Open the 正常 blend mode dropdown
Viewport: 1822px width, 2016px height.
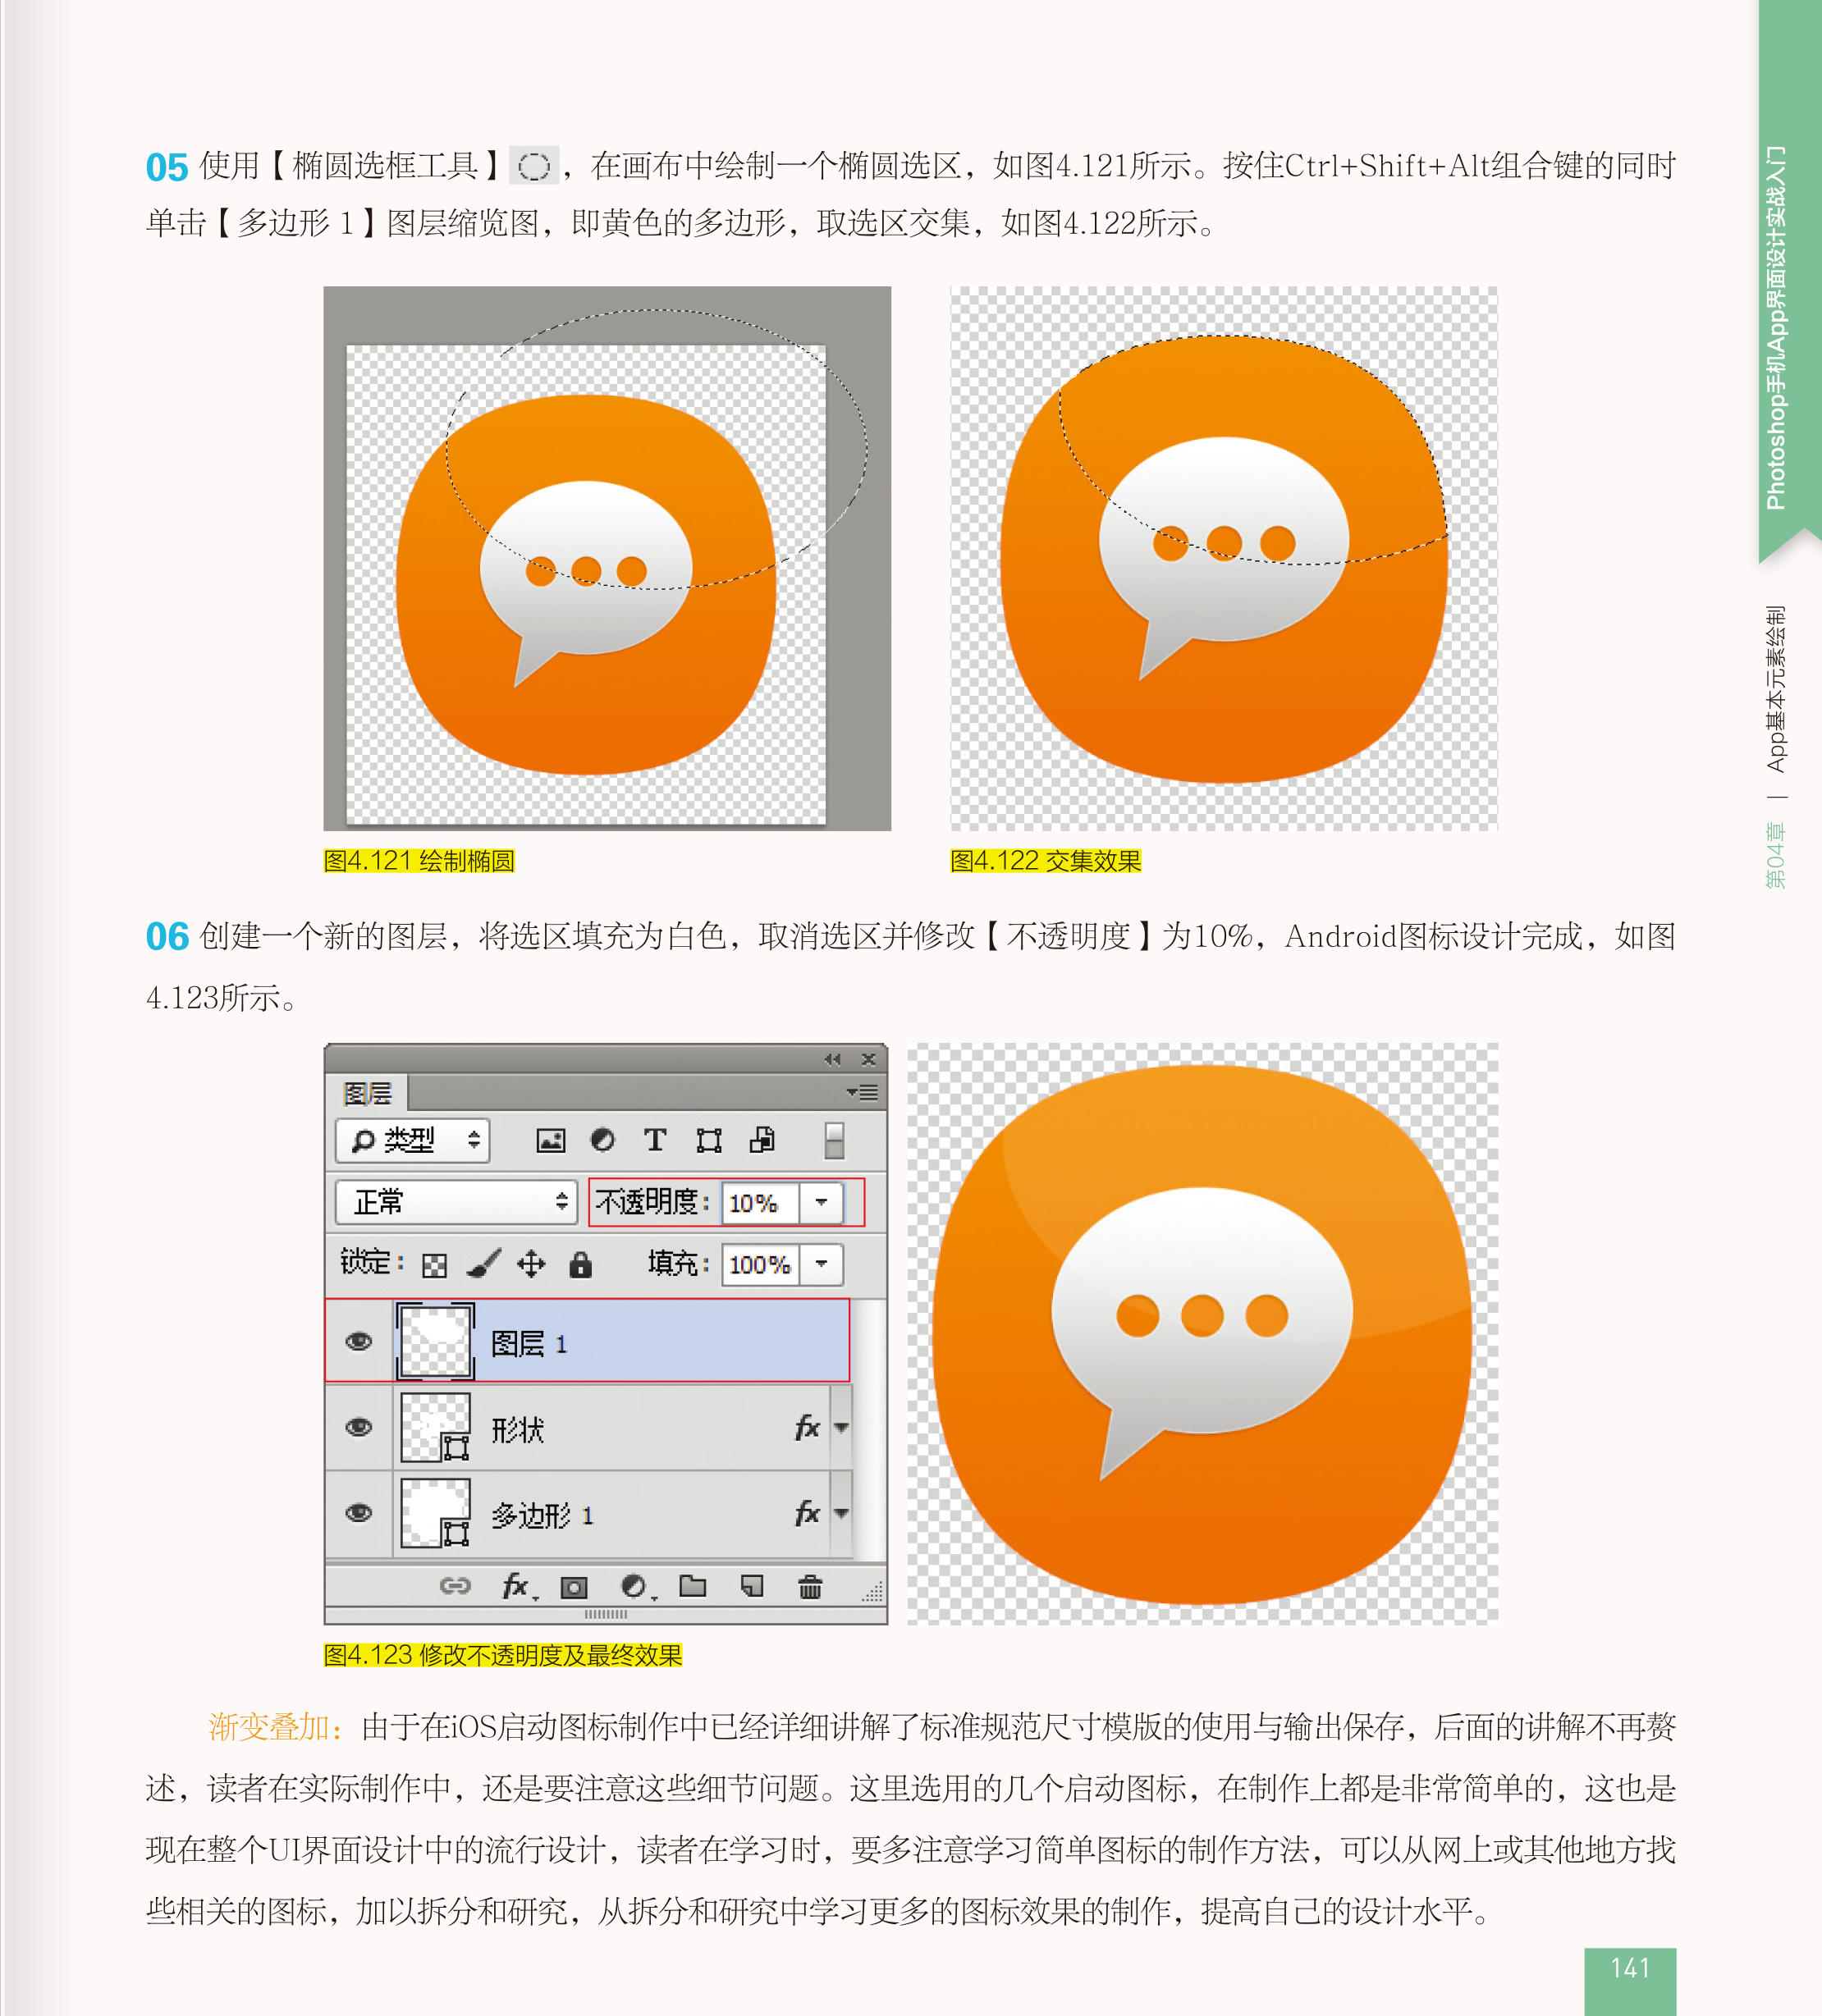[456, 1202]
